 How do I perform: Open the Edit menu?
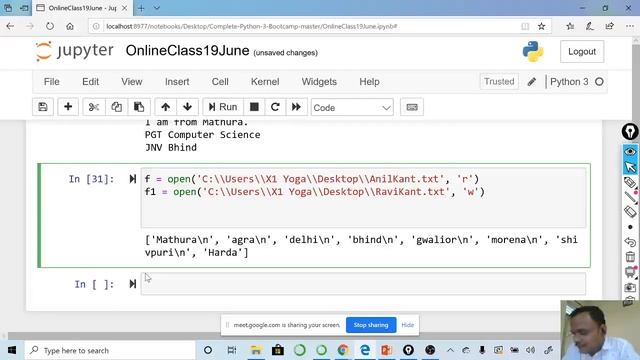90,82
